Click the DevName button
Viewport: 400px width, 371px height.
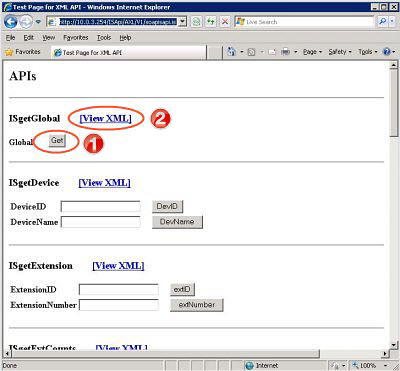(177, 222)
